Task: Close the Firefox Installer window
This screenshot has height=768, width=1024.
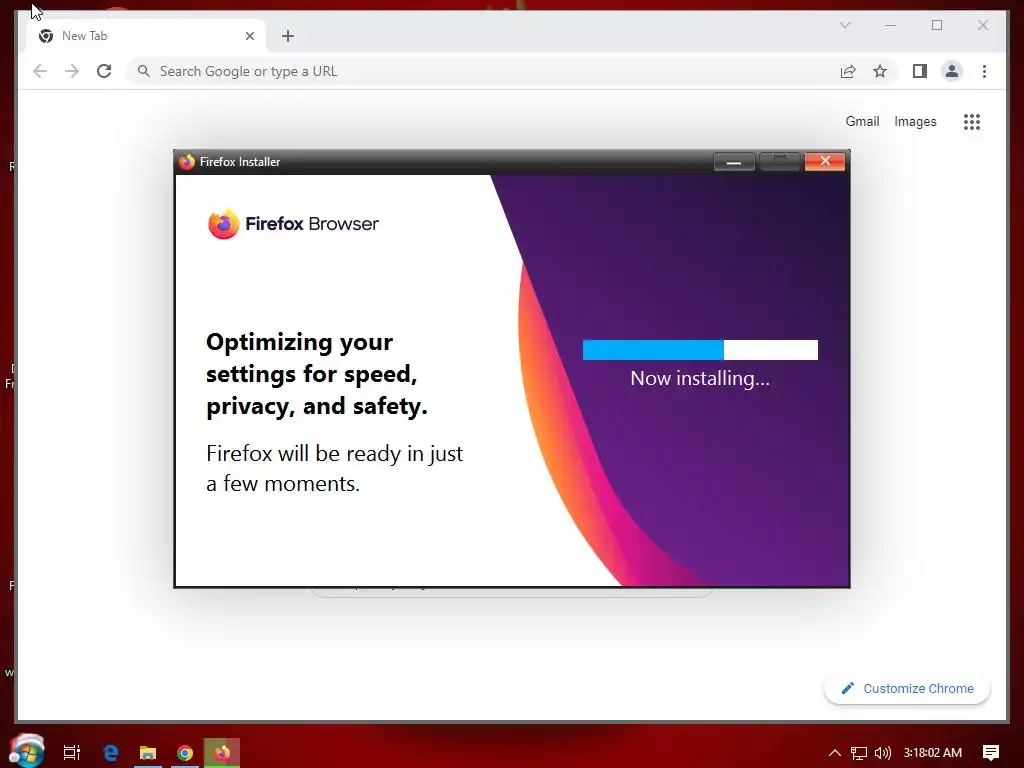Action: point(825,161)
